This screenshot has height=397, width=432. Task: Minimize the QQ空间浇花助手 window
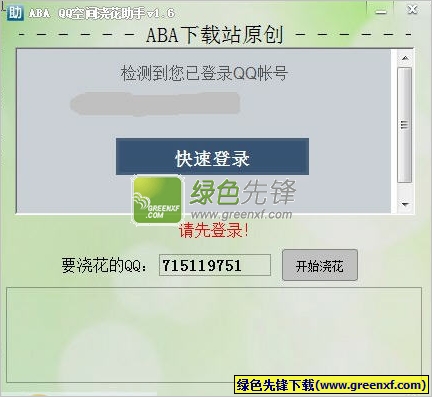[381, 11]
